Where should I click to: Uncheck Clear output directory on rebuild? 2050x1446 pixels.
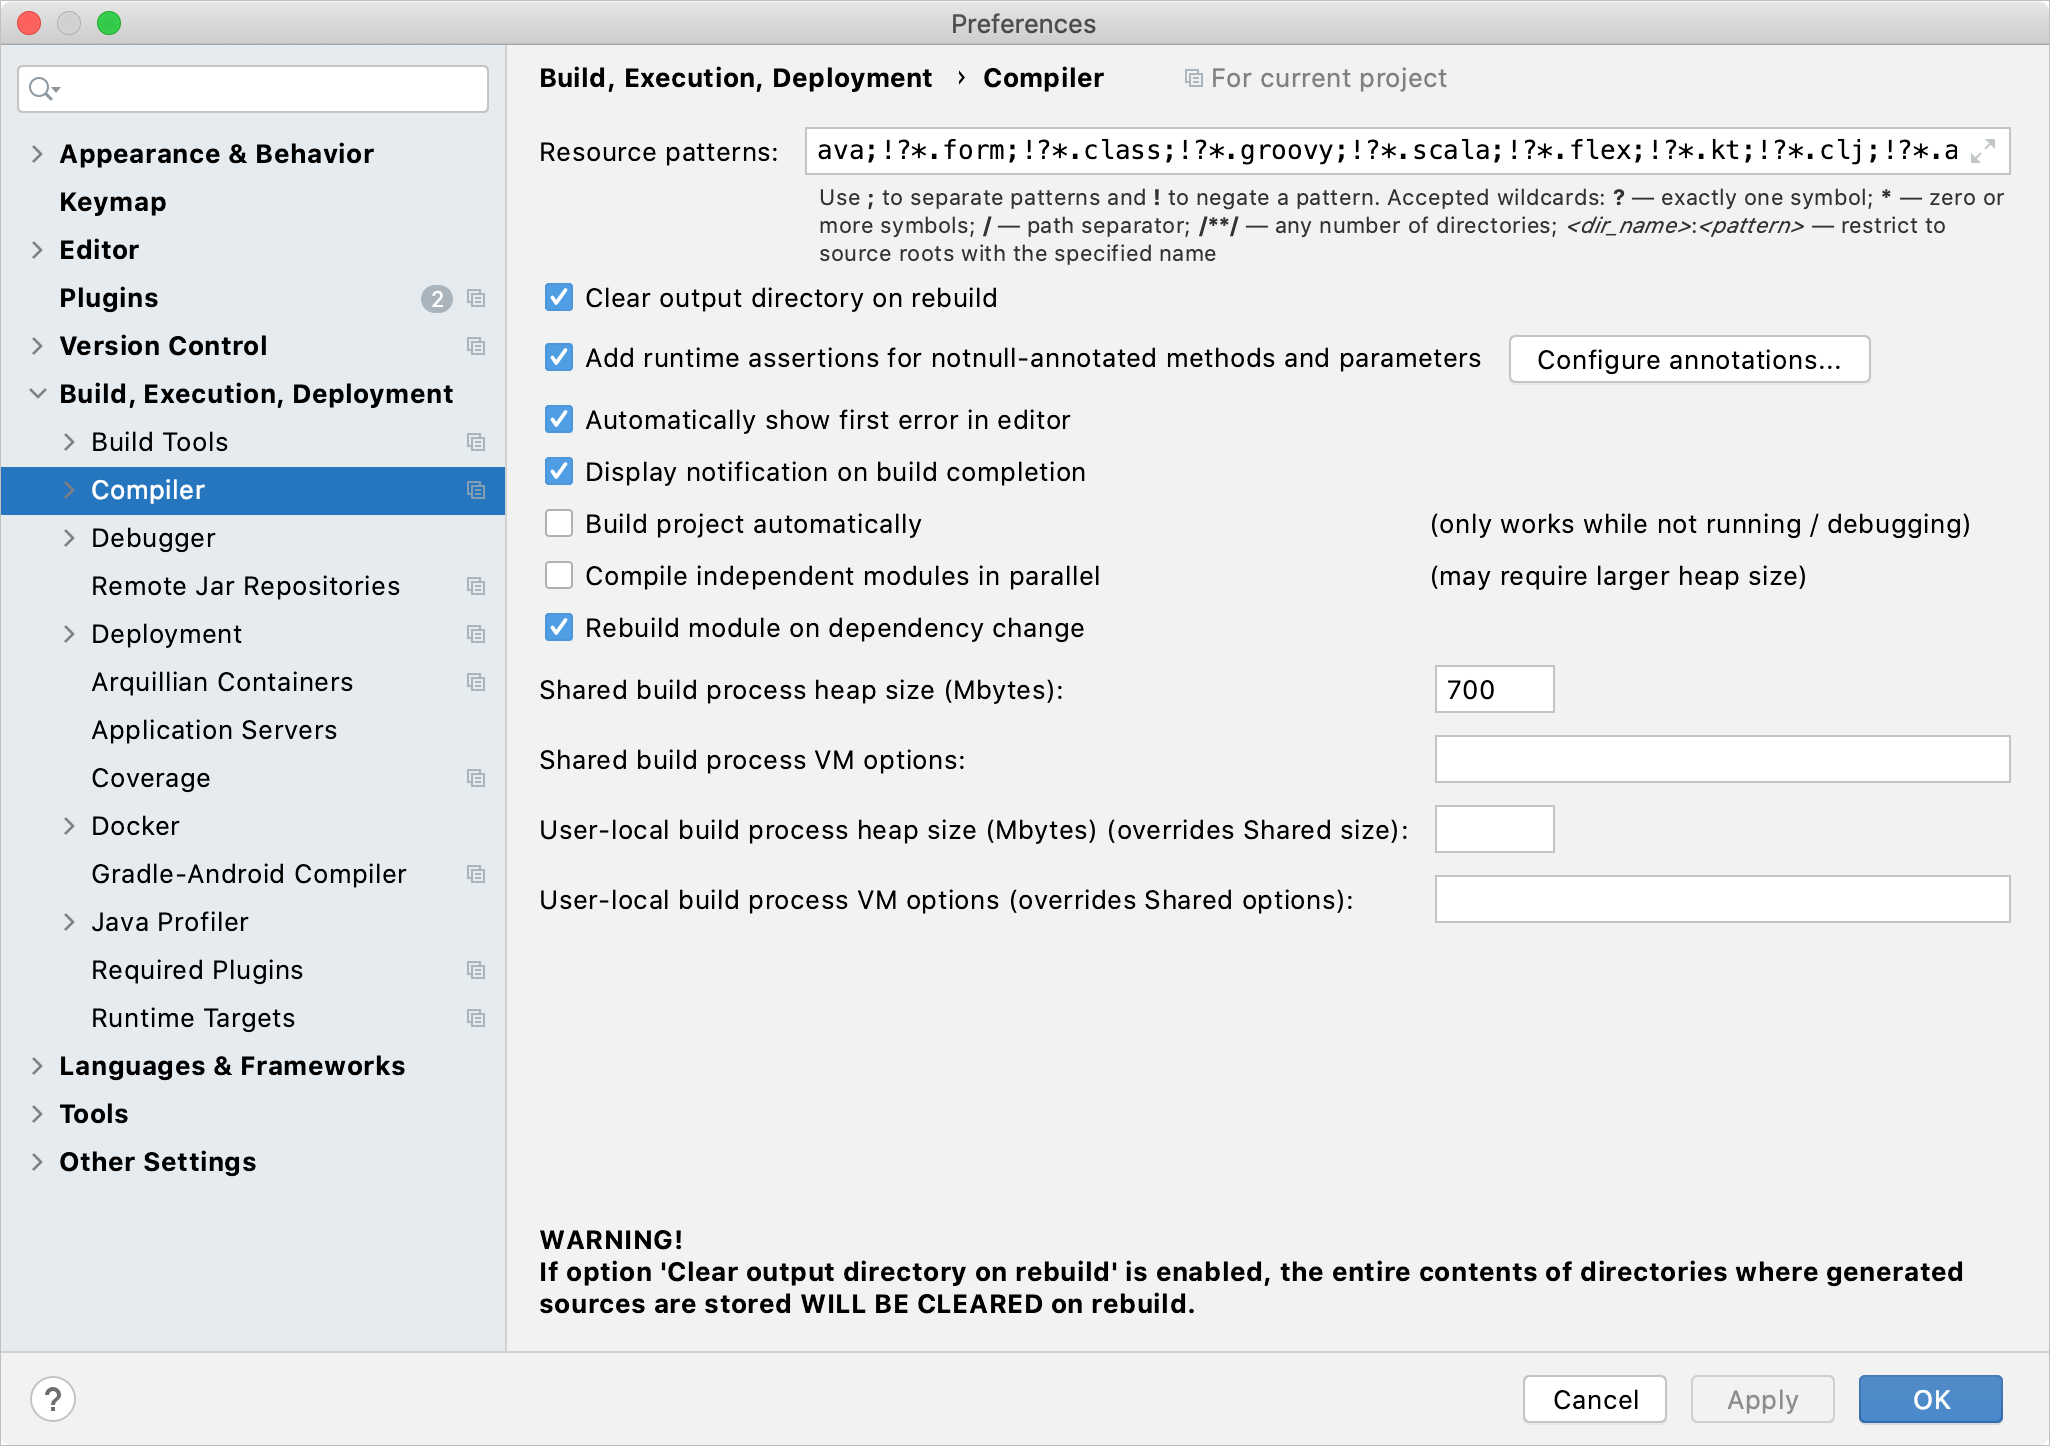point(559,298)
